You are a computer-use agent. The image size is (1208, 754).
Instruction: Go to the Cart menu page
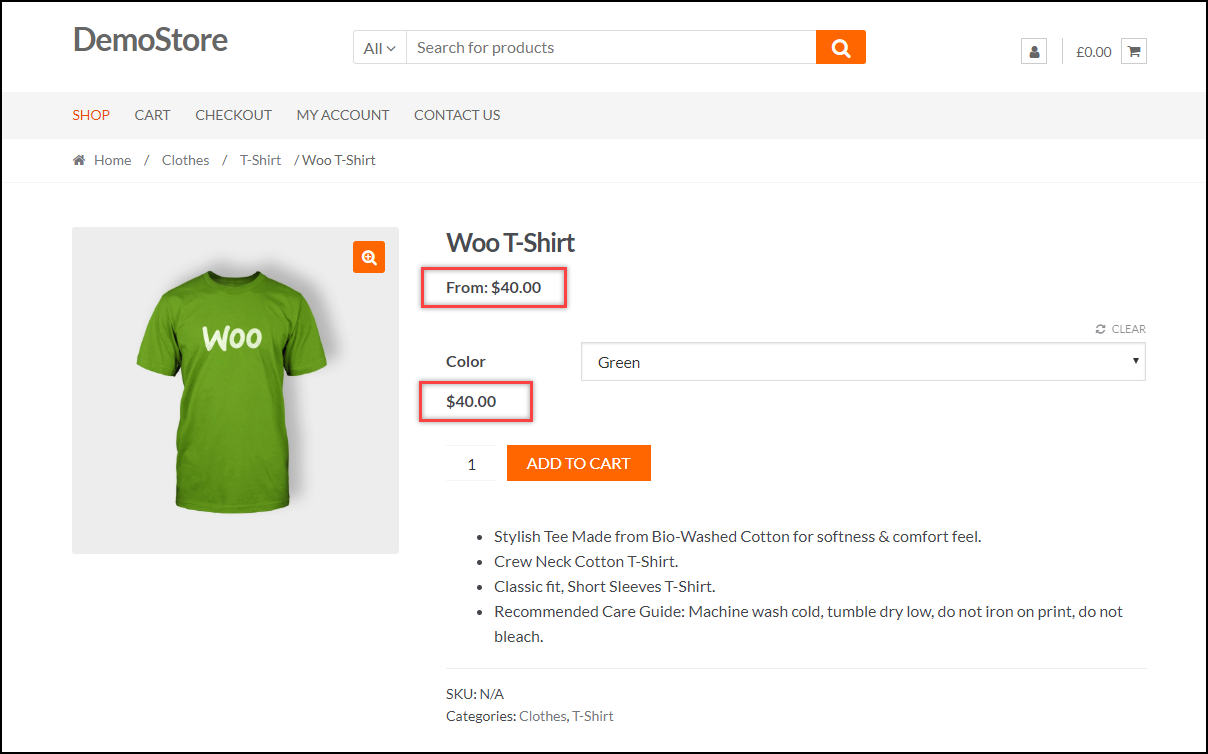click(x=152, y=115)
